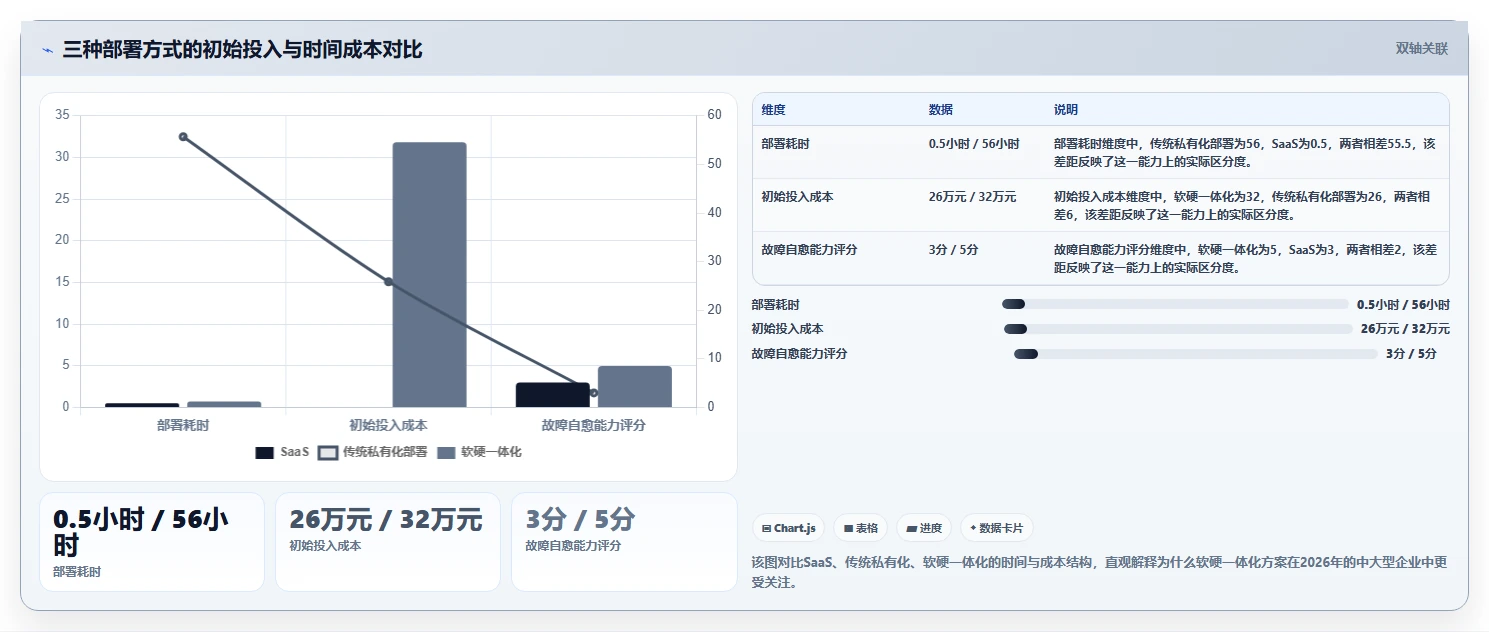Click the line point above 初始投入成本
This screenshot has height=632, width=1489.
tap(388, 282)
